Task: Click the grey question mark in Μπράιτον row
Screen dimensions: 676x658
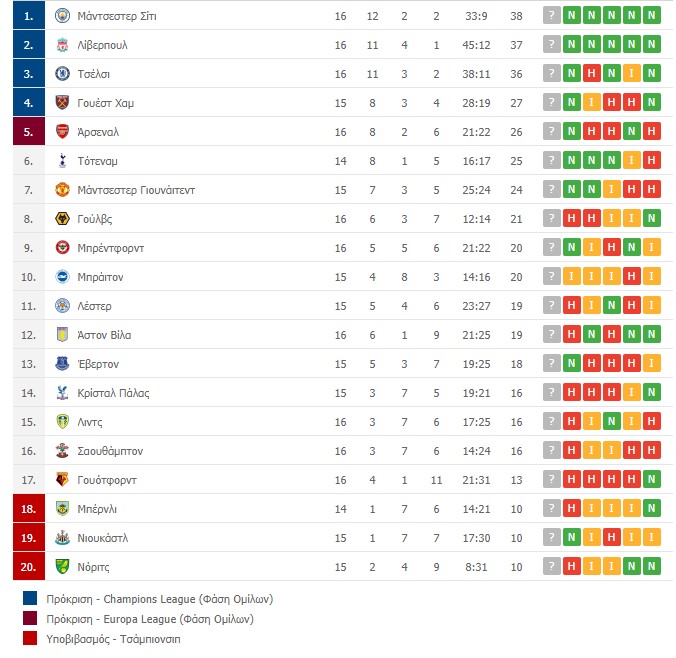Action: [x=551, y=276]
